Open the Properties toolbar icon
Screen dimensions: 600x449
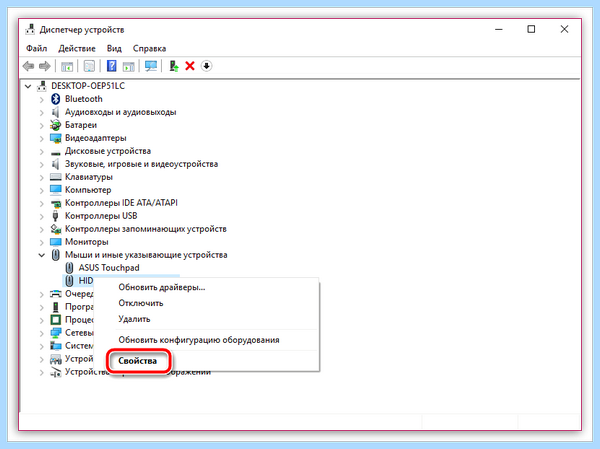pyautogui.click(x=89, y=66)
